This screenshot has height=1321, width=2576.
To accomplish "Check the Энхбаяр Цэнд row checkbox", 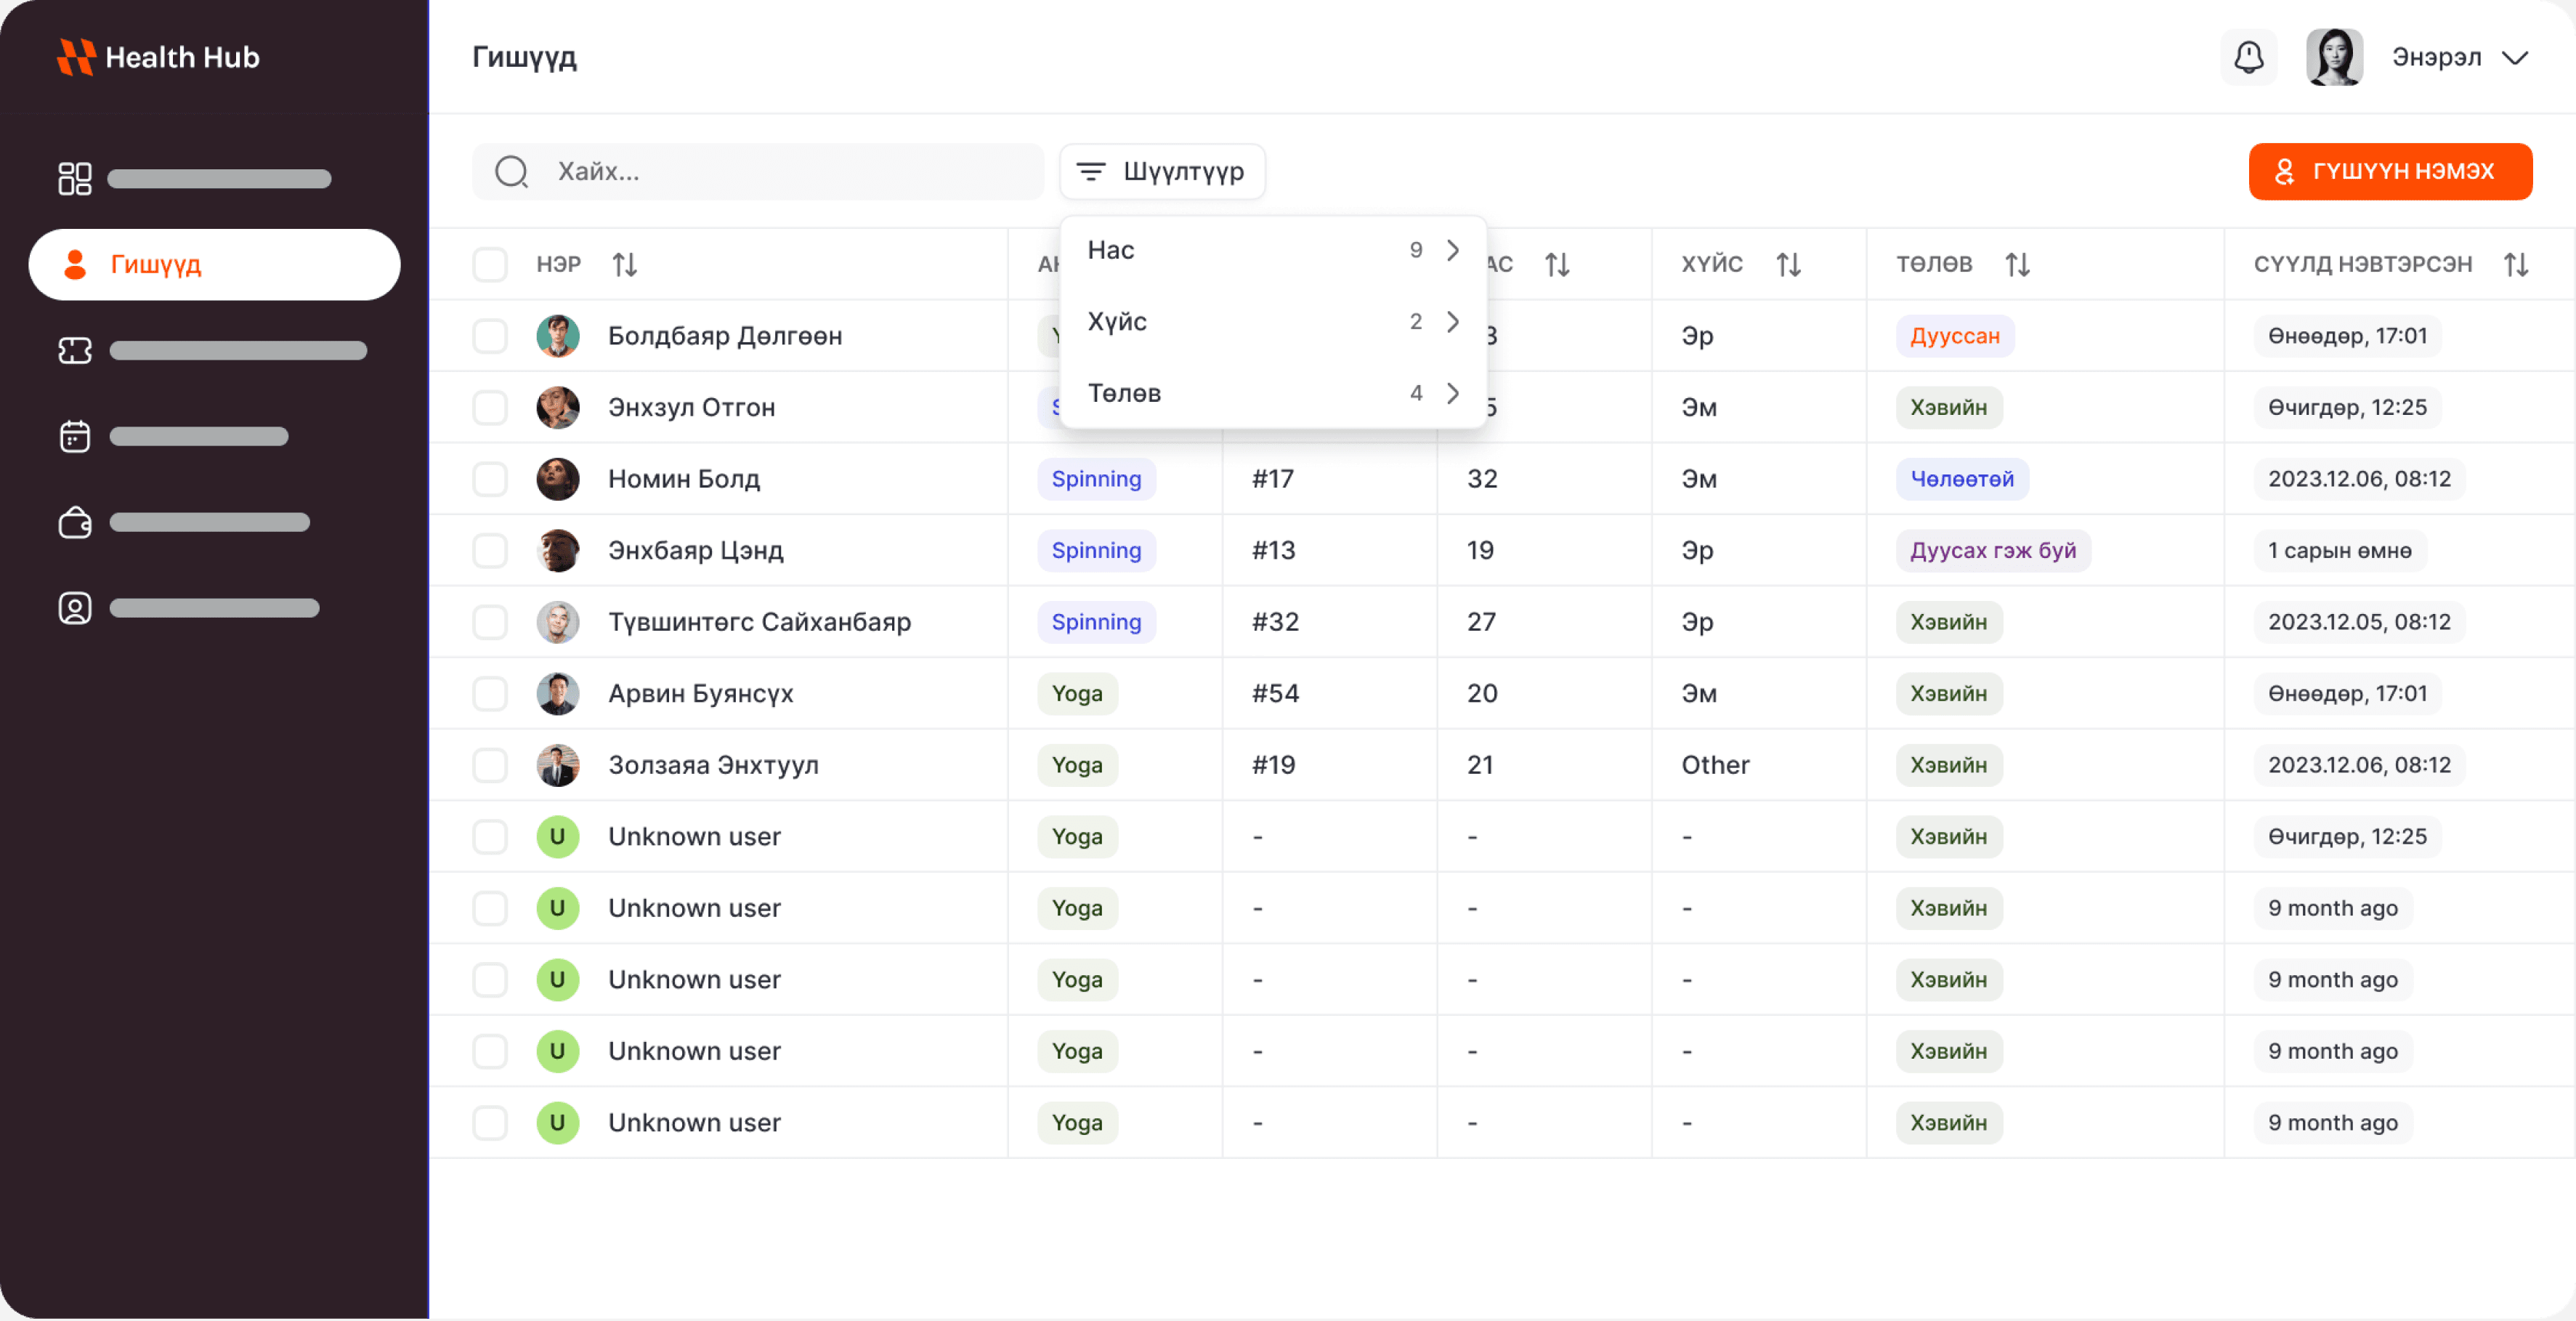I will (490, 551).
